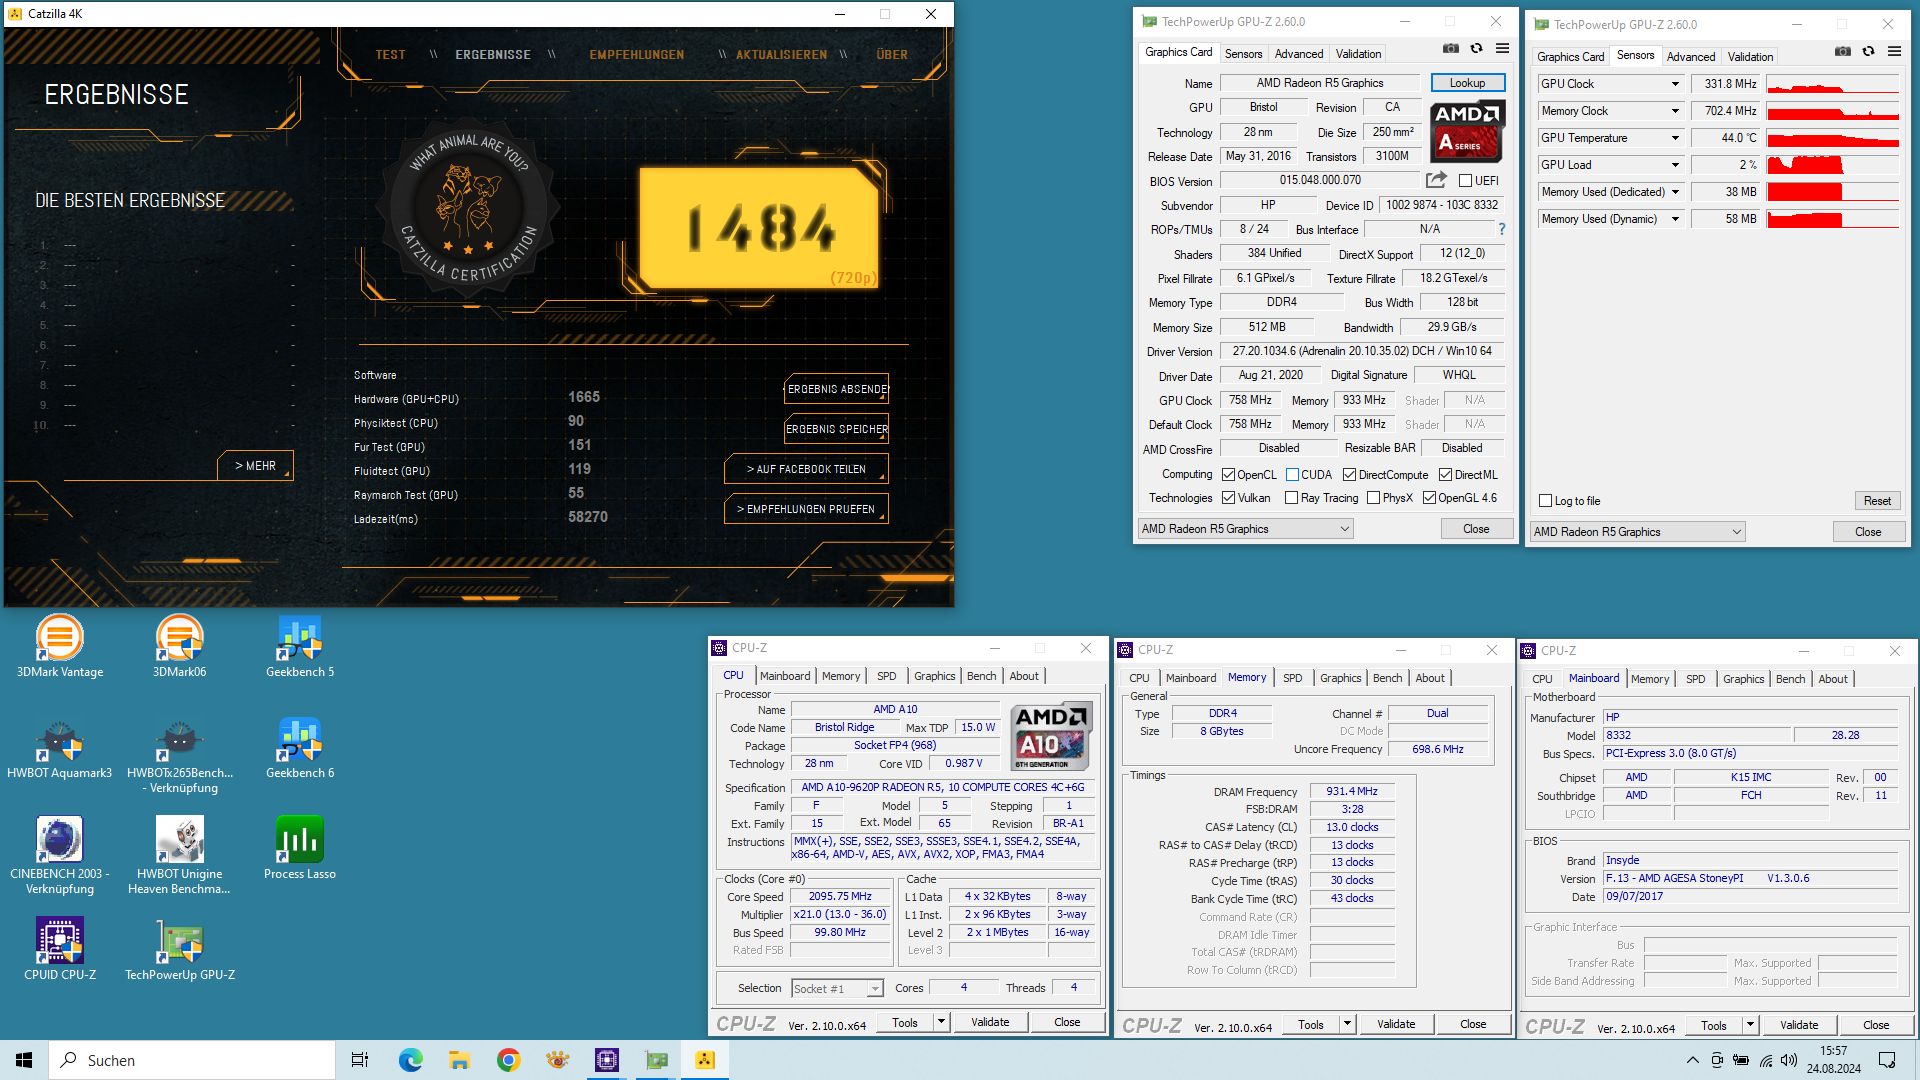Switch to Advanced tab in GPU-Z Graphics Card window

(x=1298, y=54)
